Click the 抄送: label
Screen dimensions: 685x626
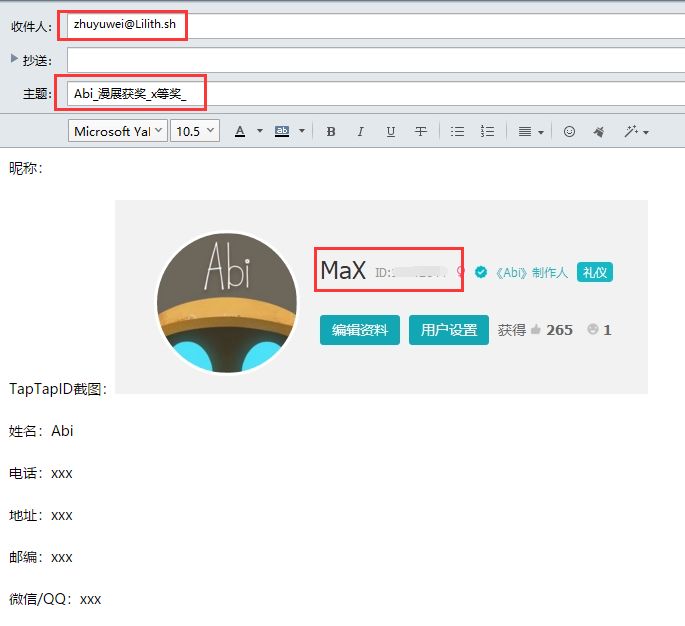click(x=37, y=60)
